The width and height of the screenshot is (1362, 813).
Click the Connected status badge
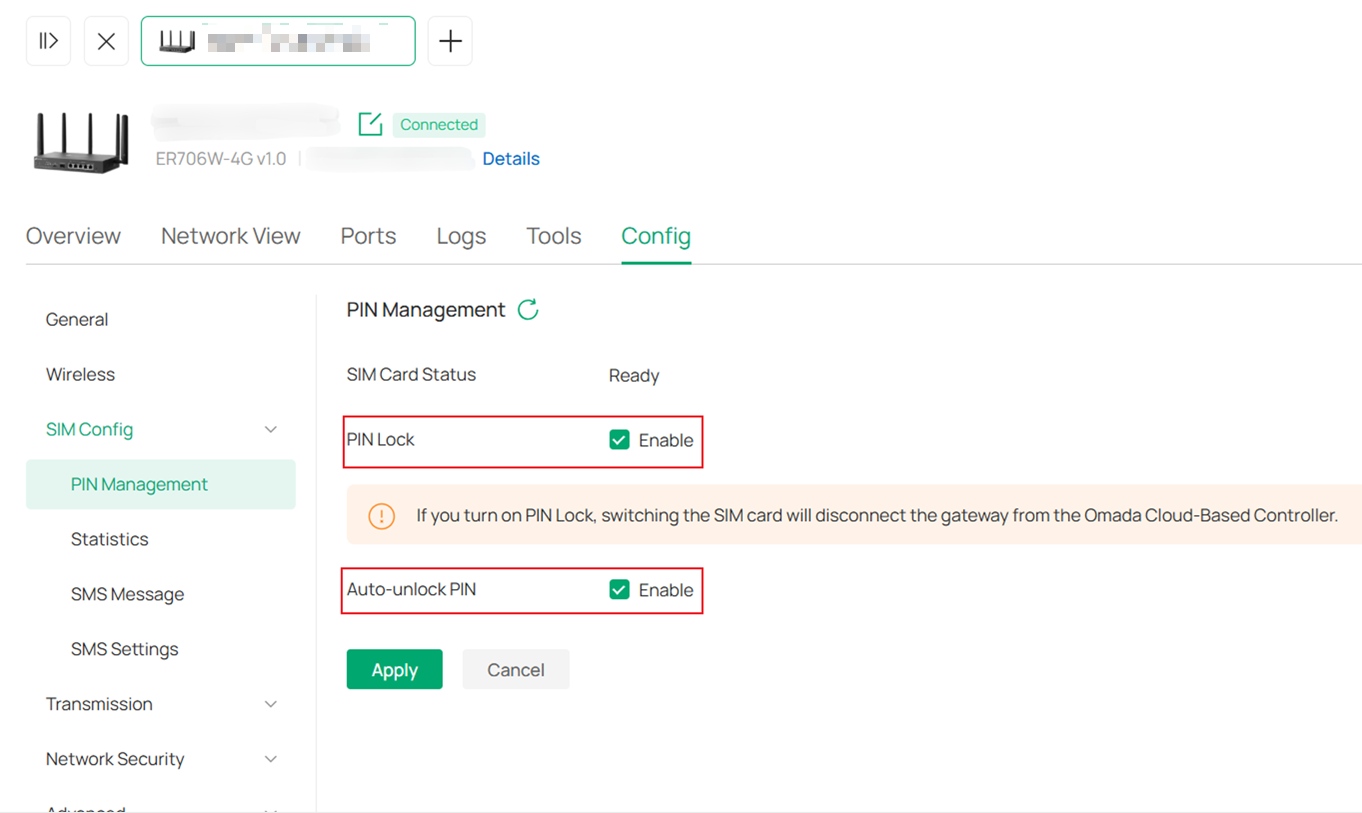439,125
